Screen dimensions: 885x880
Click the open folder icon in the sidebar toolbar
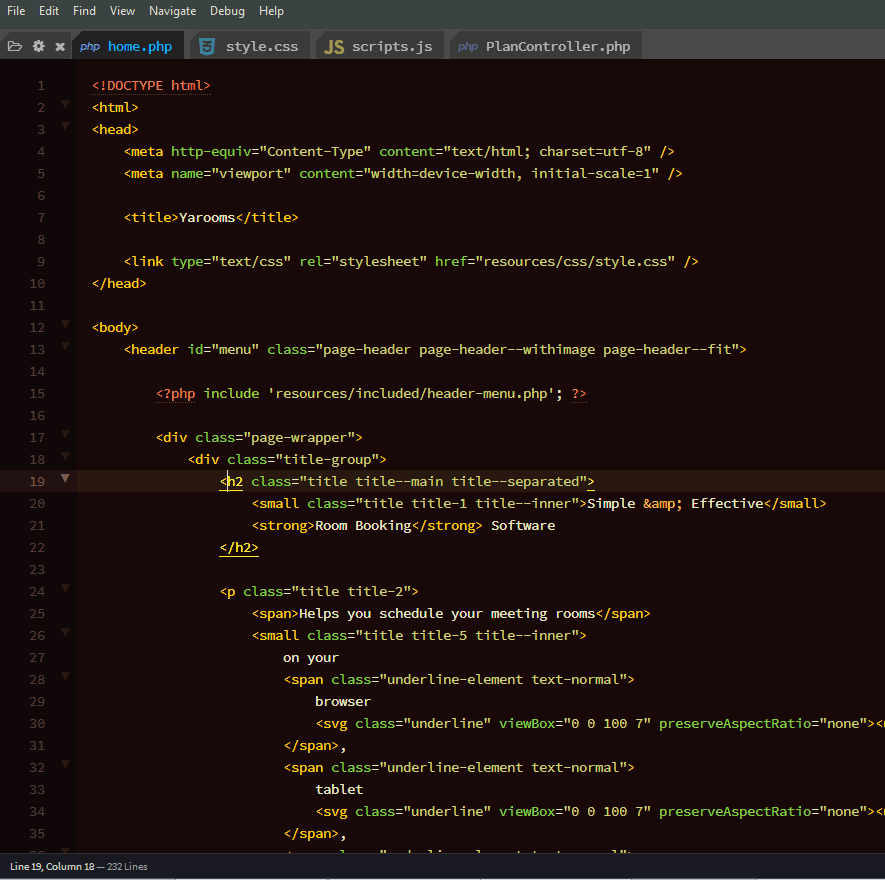14,46
